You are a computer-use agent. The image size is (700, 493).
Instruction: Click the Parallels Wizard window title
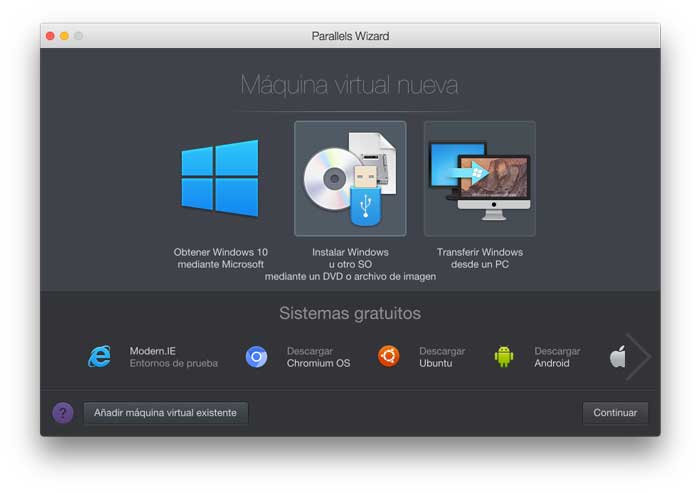(350, 36)
